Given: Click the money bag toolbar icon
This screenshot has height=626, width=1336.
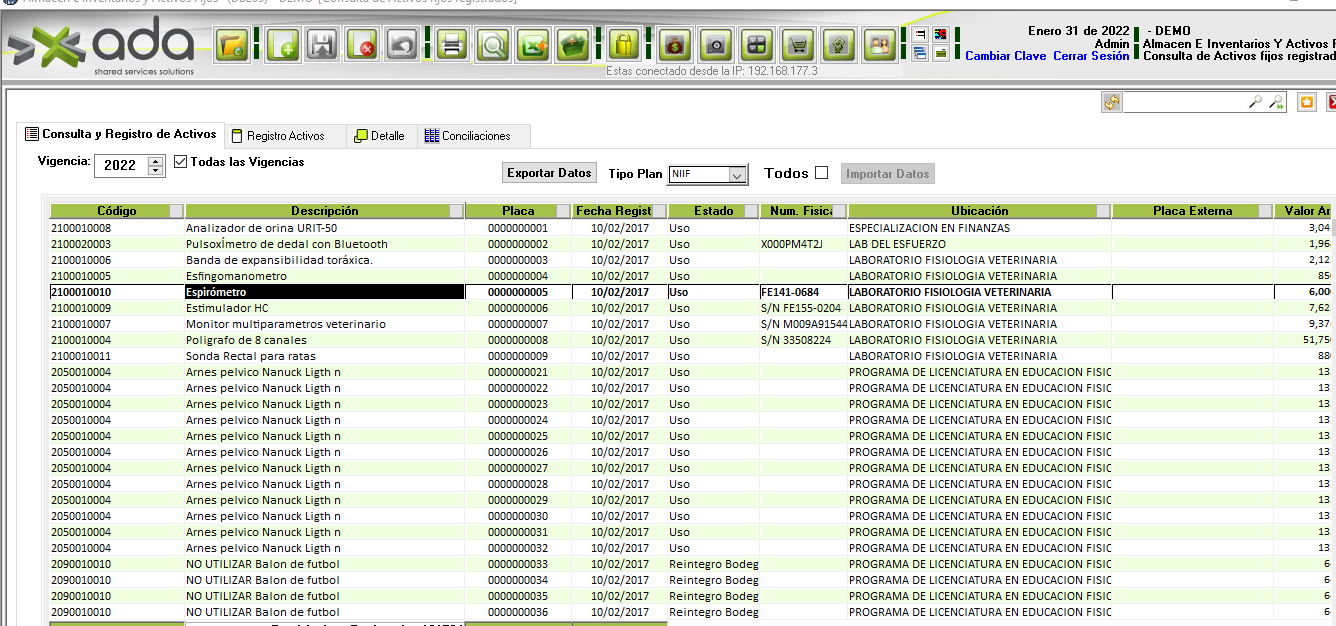Looking at the screenshot, I should [674, 45].
